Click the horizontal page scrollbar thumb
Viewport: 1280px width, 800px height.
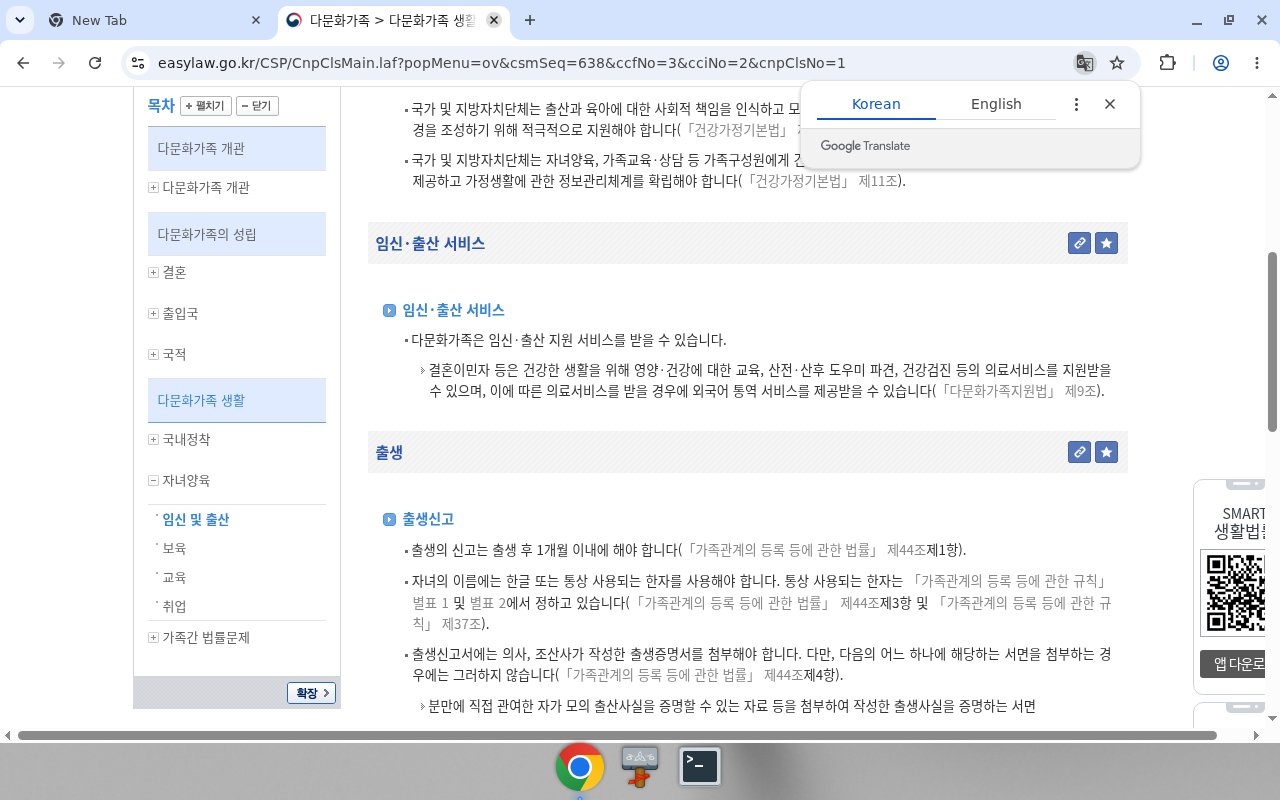[617, 735]
